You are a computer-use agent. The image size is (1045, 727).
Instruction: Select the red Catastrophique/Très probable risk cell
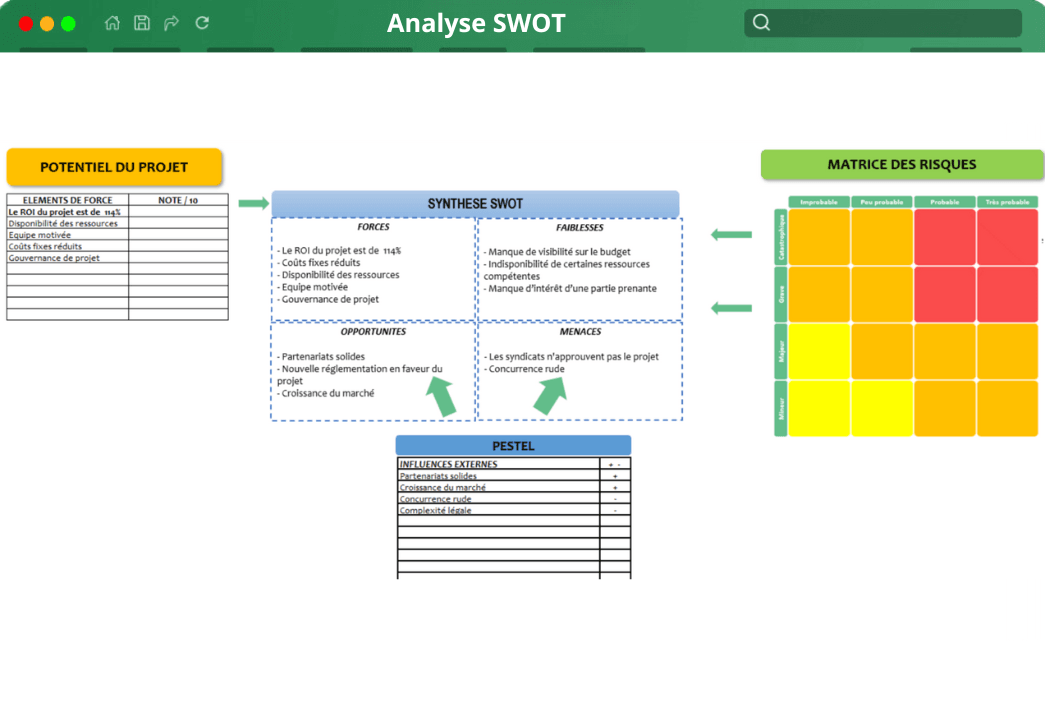[1007, 237]
